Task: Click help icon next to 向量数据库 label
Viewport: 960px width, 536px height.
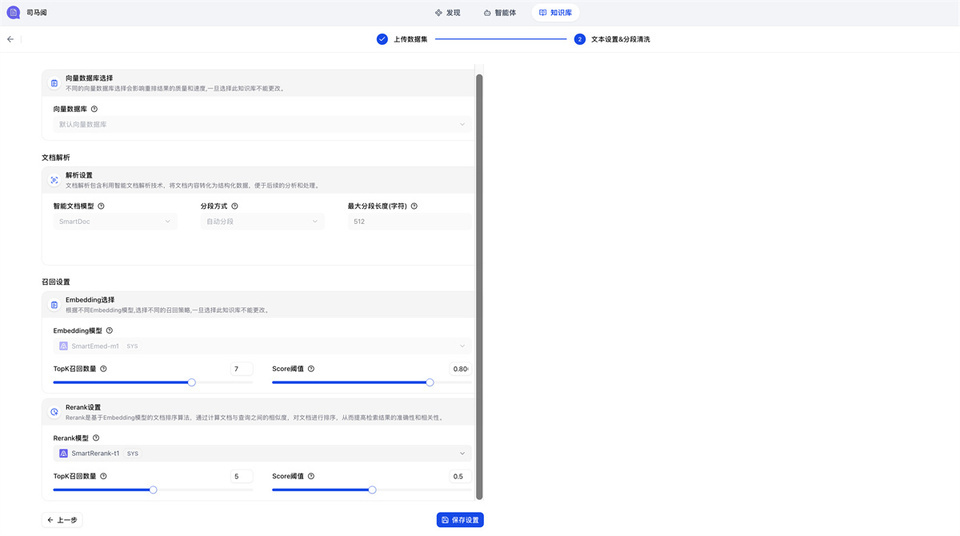Action: (95, 109)
